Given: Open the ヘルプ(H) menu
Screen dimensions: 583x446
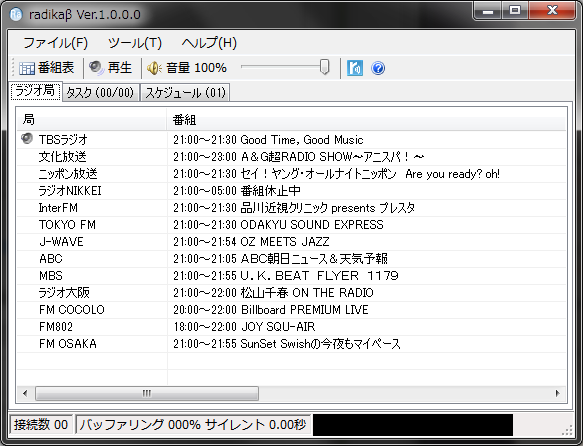Looking at the screenshot, I should 209,43.
